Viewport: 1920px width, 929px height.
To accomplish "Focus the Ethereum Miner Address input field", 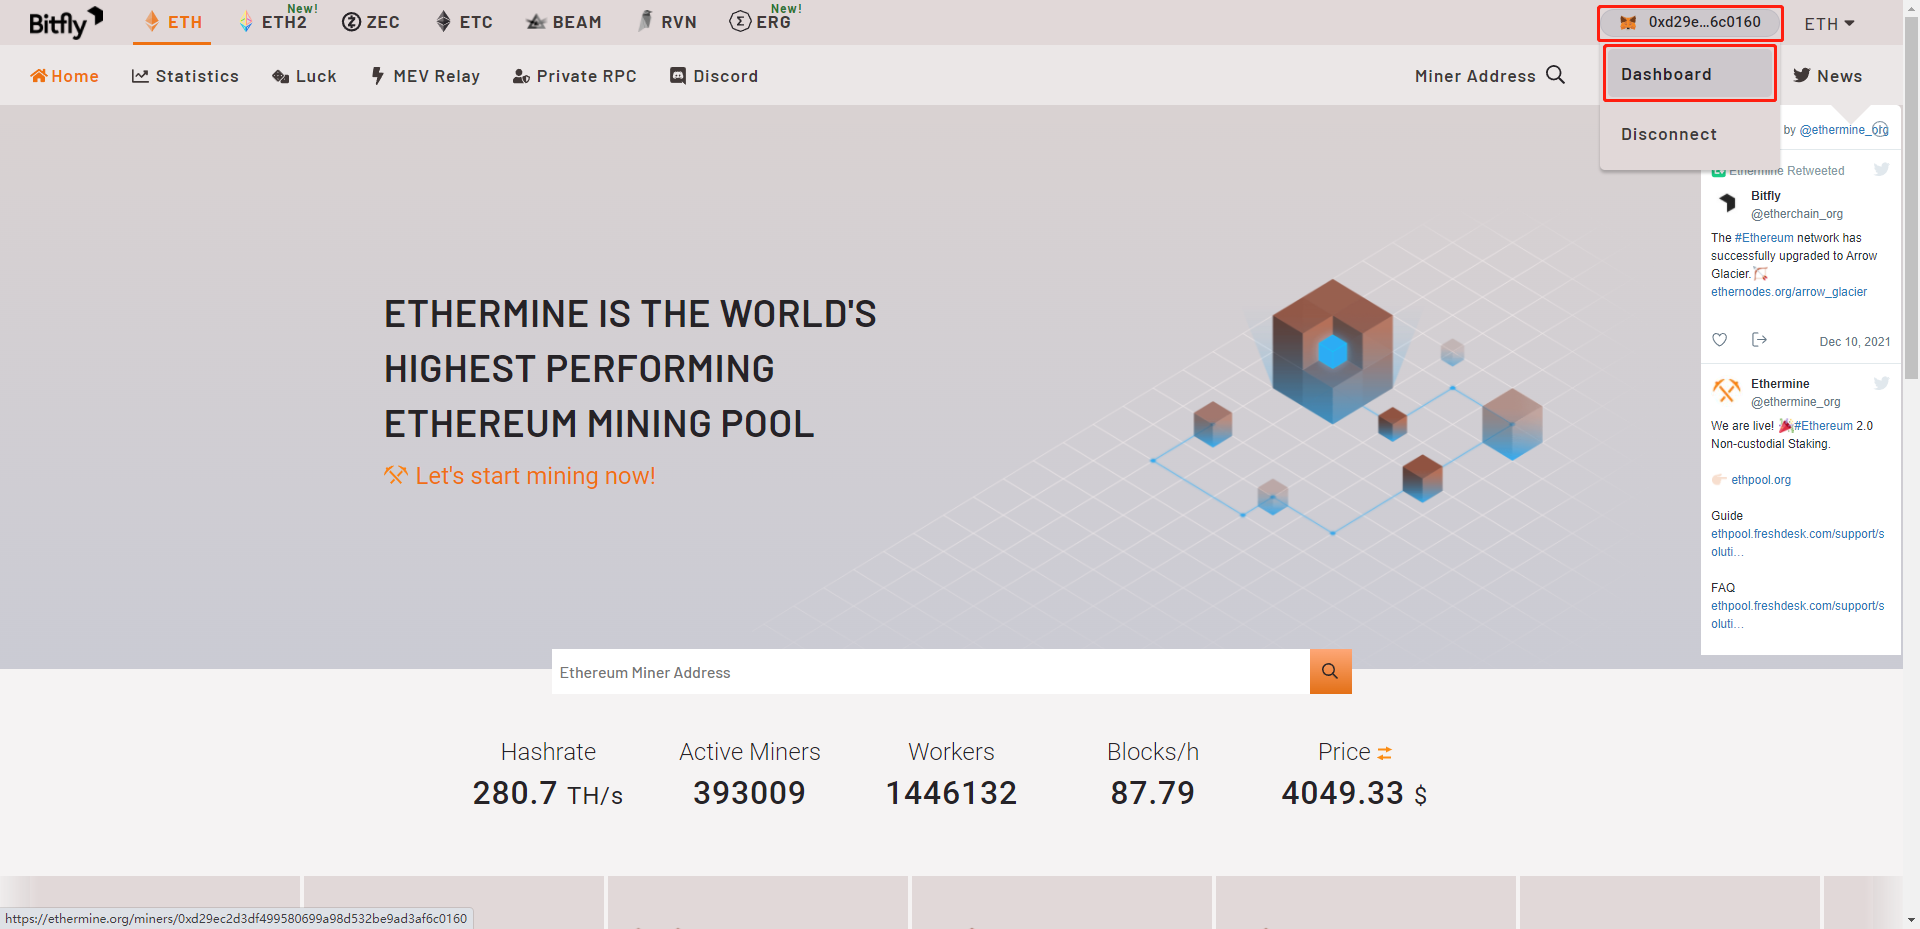I will click(x=931, y=671).
